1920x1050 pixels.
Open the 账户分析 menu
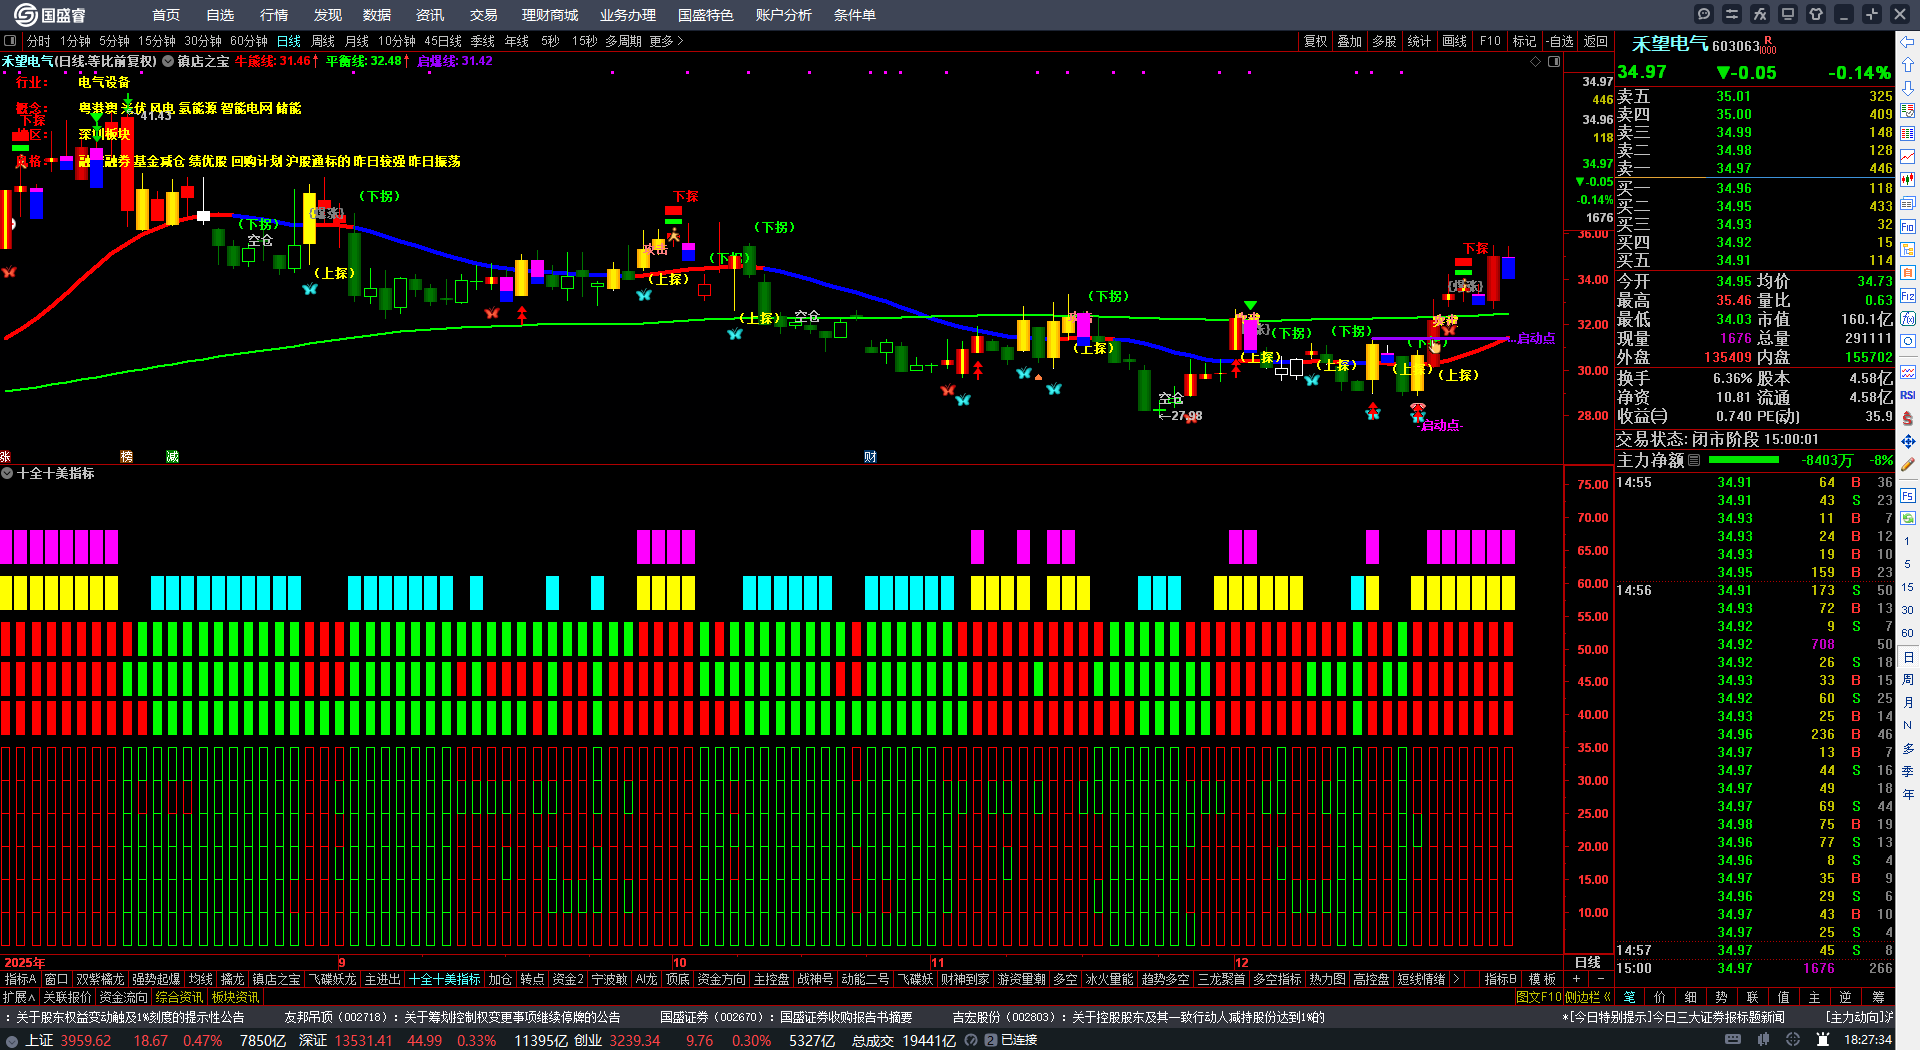[784, 15]
